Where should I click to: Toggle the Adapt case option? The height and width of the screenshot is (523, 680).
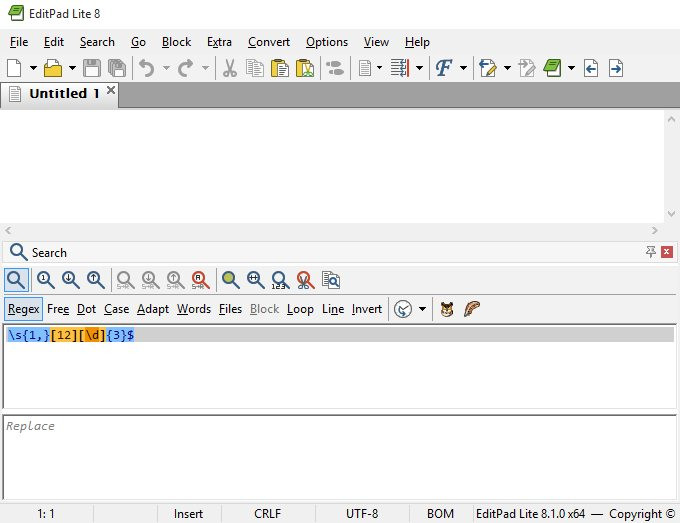(153, 309)
